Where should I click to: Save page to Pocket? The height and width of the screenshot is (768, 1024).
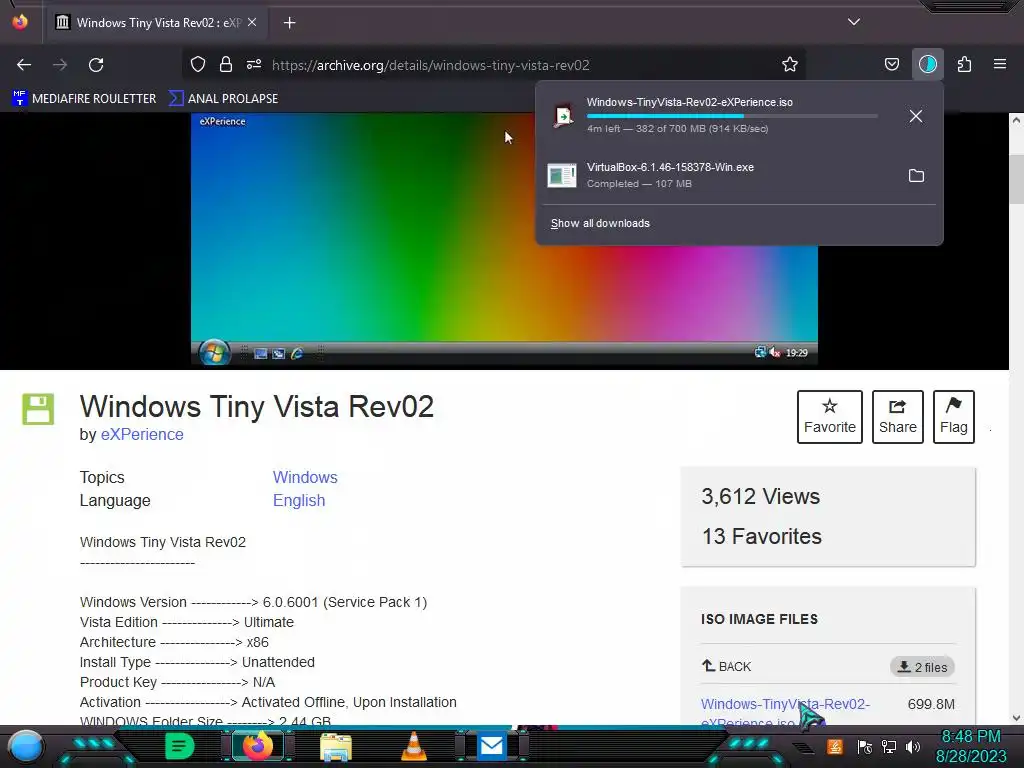pos(891,64)
